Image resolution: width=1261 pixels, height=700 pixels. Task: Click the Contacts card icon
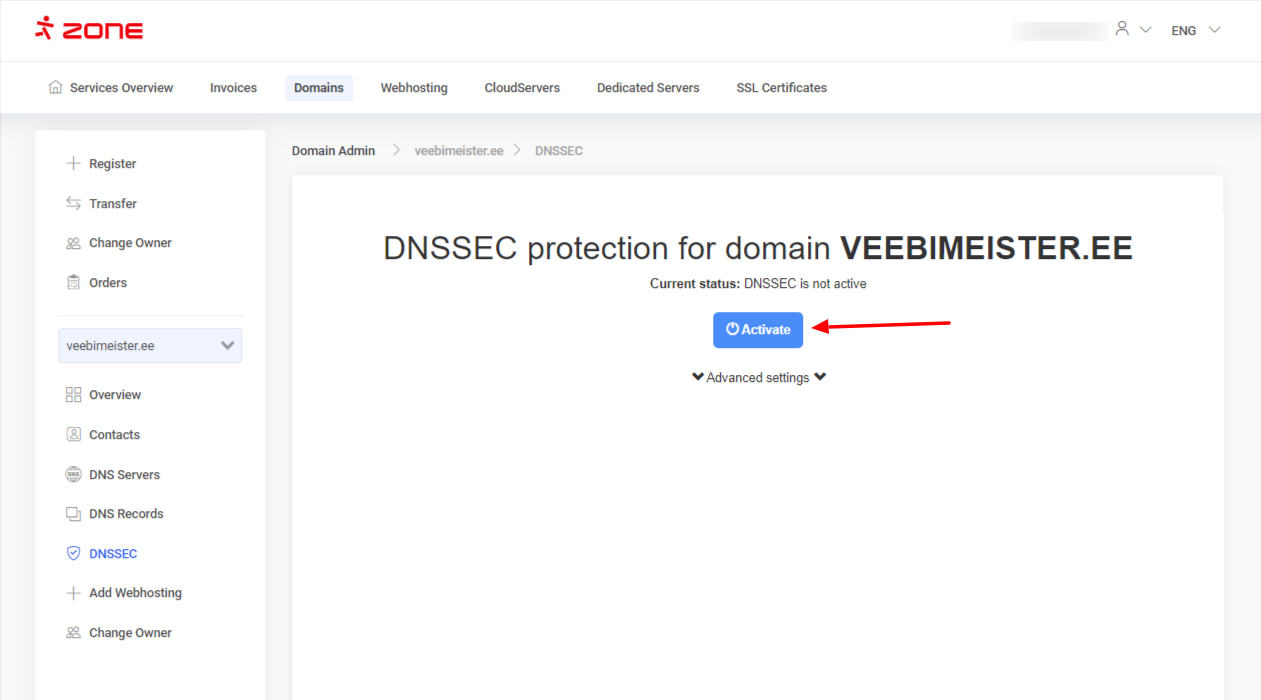(x=73, y=435)
